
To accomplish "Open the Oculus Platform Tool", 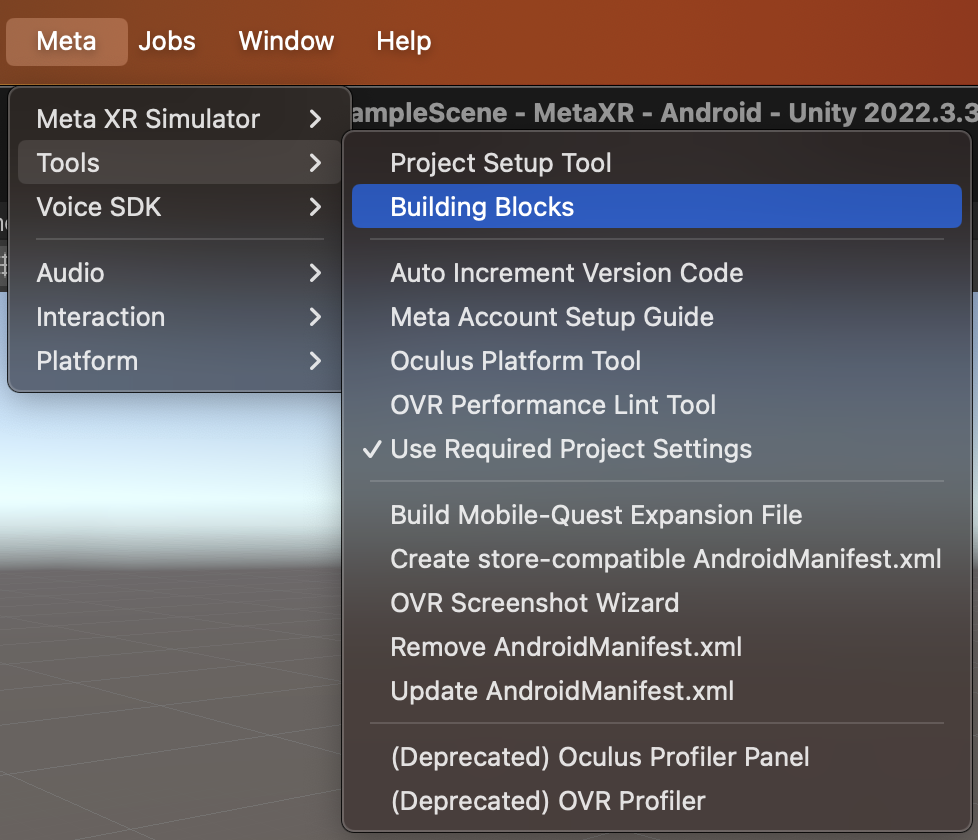I will coord(515,361).
